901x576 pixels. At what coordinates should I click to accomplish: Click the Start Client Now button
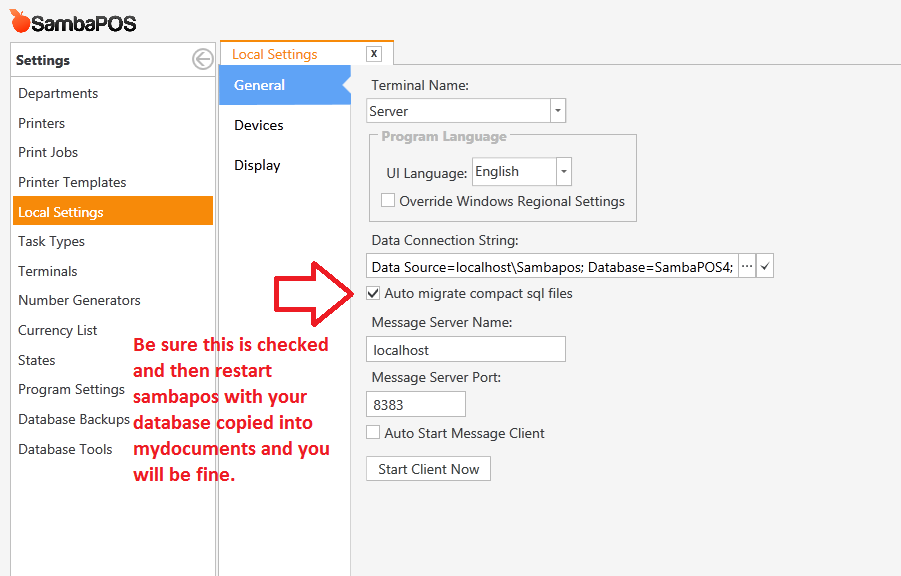coord(429,469)
